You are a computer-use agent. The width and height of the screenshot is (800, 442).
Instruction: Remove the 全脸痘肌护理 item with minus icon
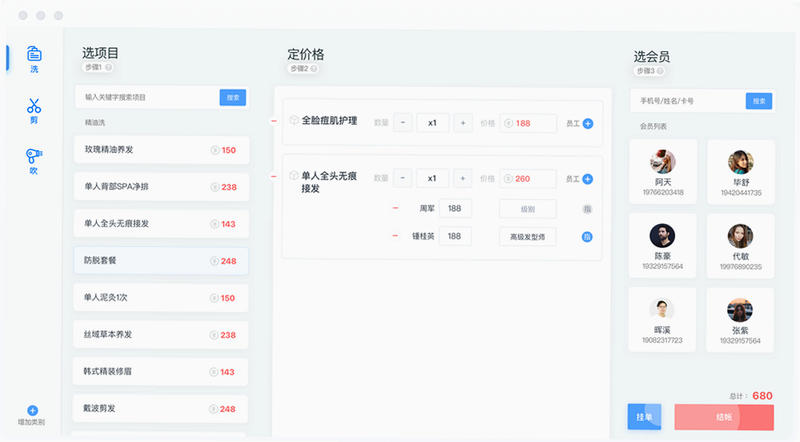274,121
